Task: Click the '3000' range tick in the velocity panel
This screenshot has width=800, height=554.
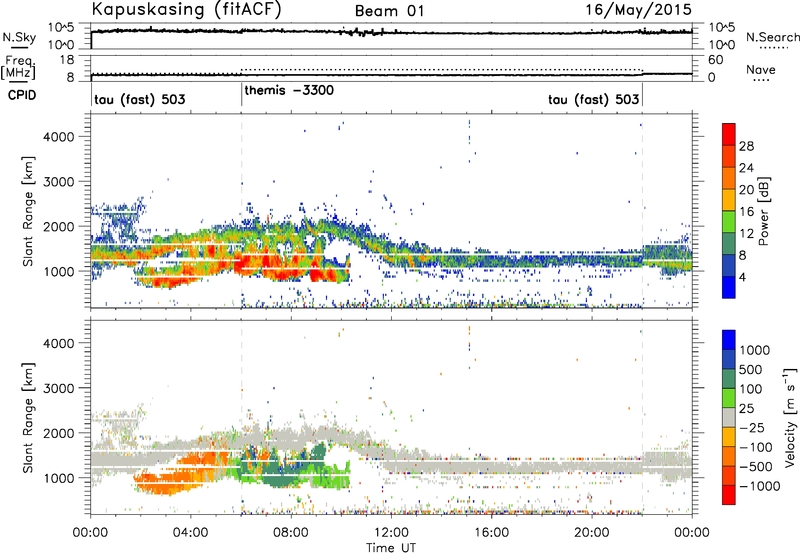Action: pos(58,388)
